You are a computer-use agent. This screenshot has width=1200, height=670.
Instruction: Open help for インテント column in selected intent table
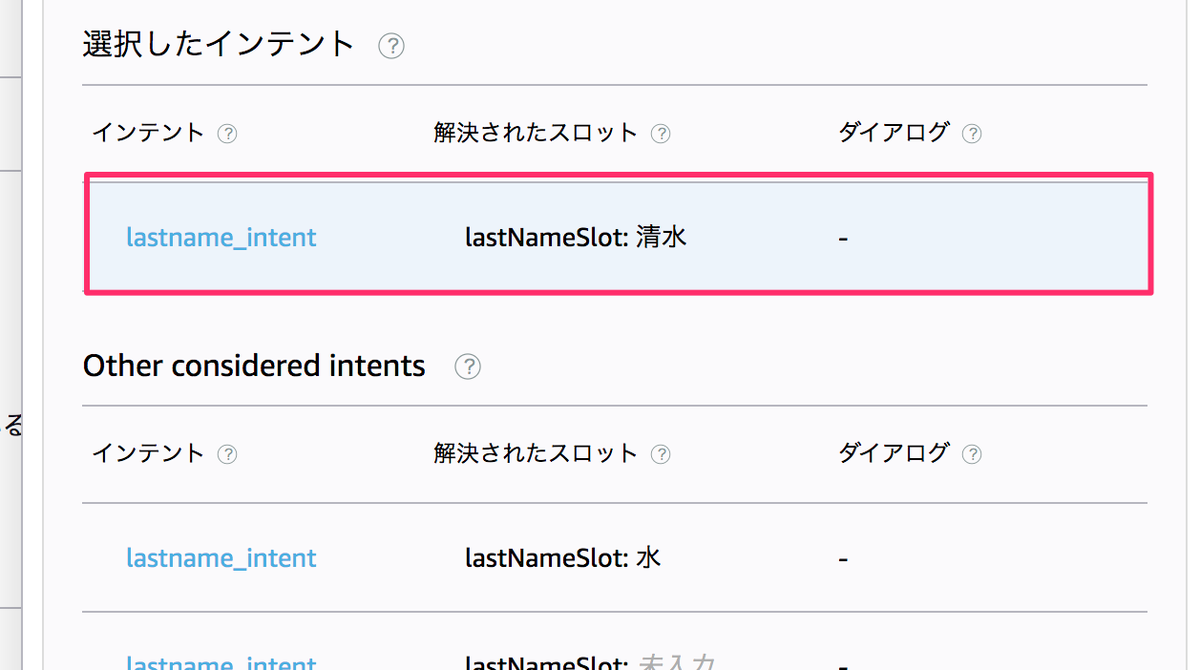[x=227, y=134]
